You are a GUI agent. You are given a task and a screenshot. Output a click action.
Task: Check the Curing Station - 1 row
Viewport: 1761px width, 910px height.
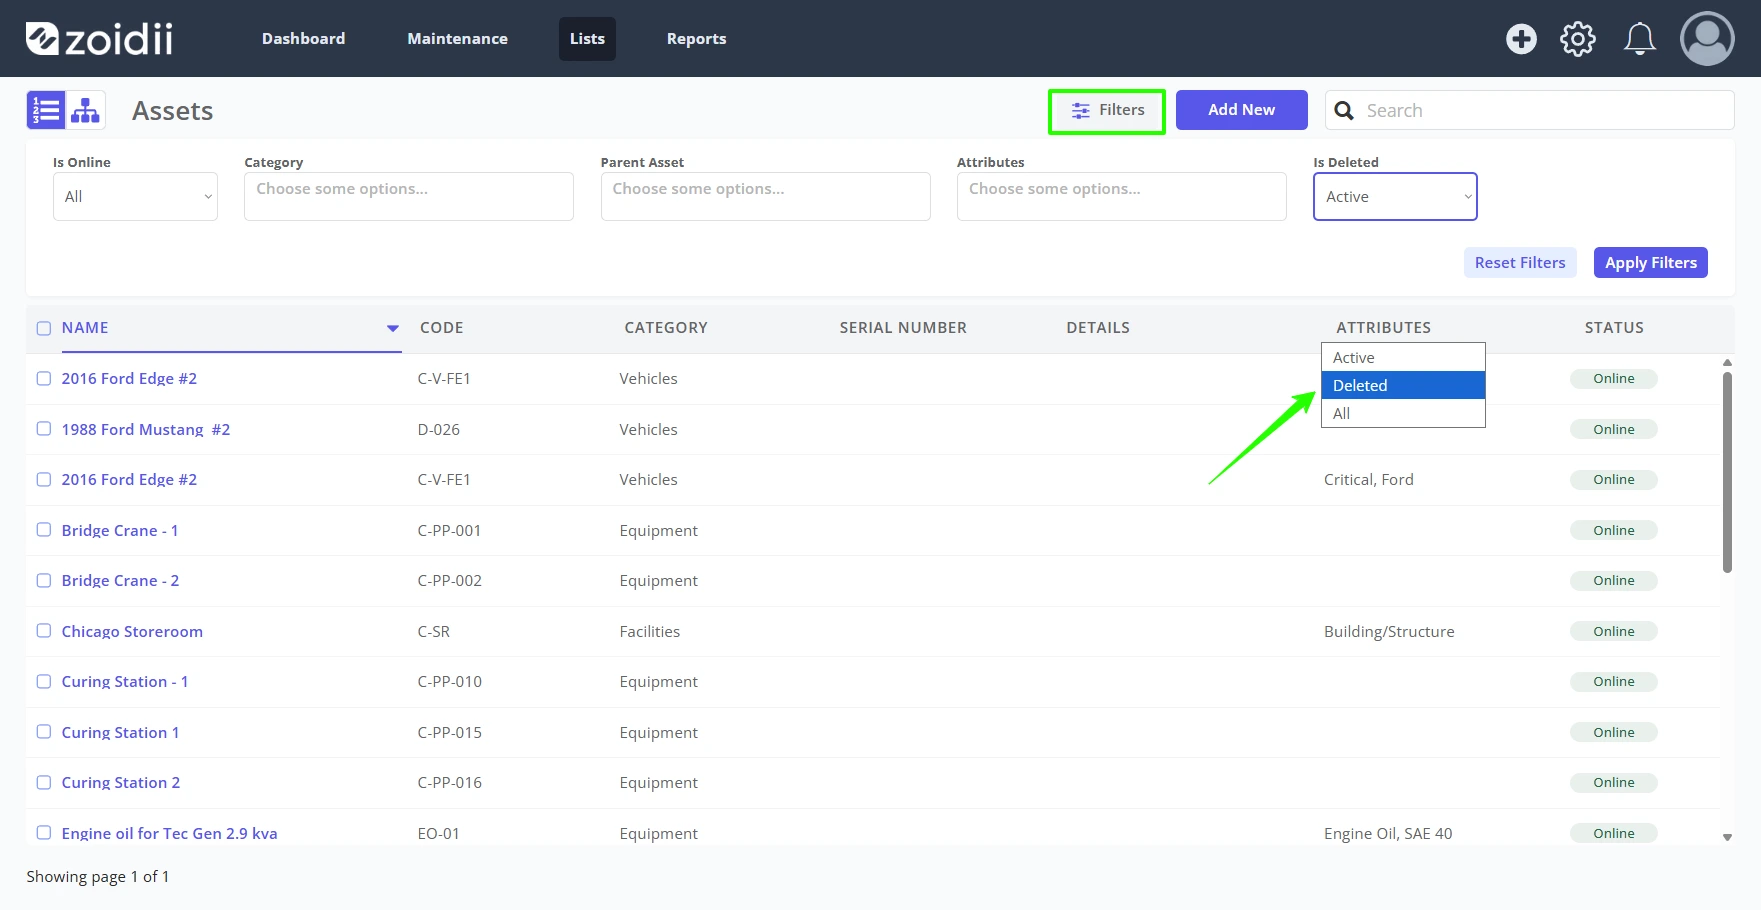44,681
